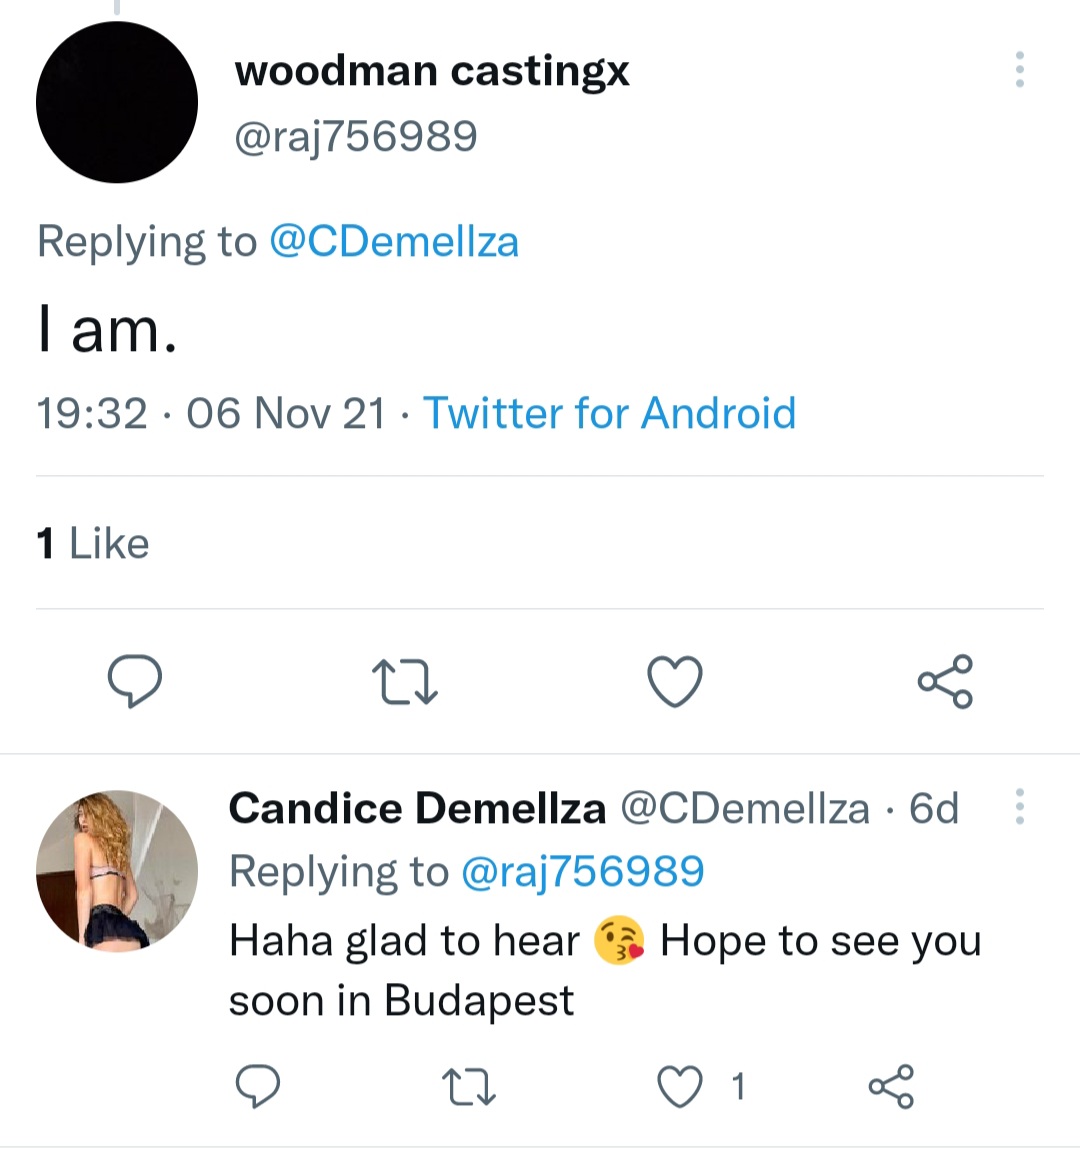Viewport: 1080px width, 1152px height.
Task: Open the @raj756989 mention link
Action: (582, 872)
